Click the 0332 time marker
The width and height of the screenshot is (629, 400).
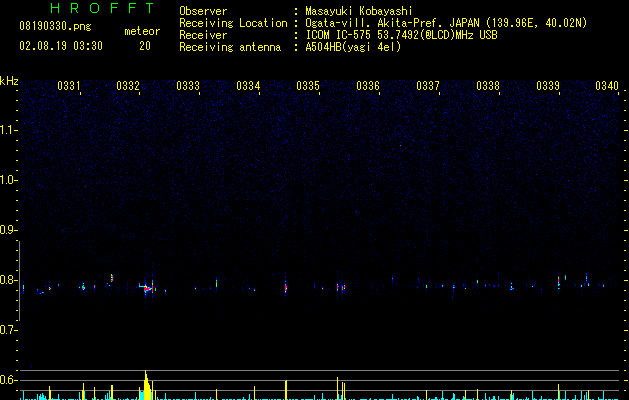point(128,86)
